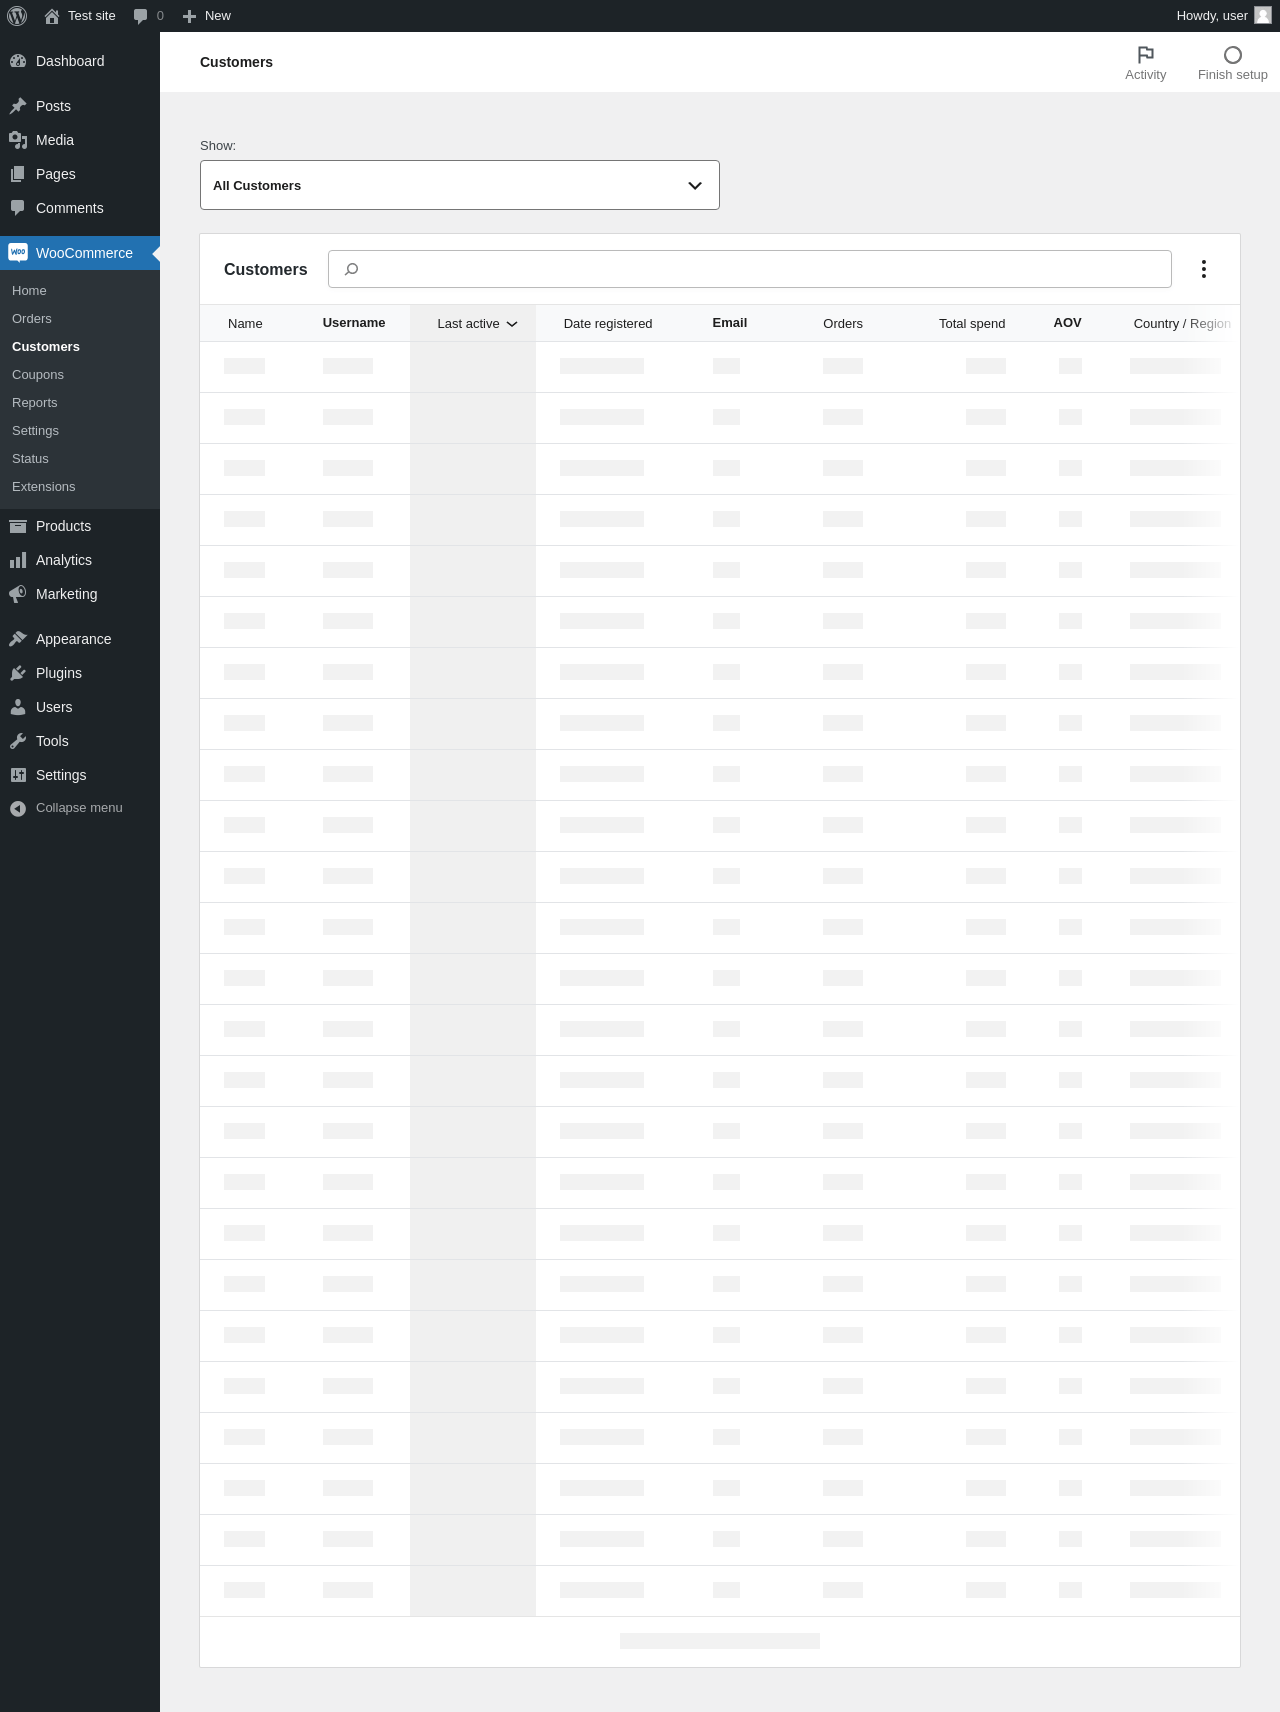Click the WooCommerce logo icon
This screenshot has height=1712, width=1280.
tap(18, 253)
